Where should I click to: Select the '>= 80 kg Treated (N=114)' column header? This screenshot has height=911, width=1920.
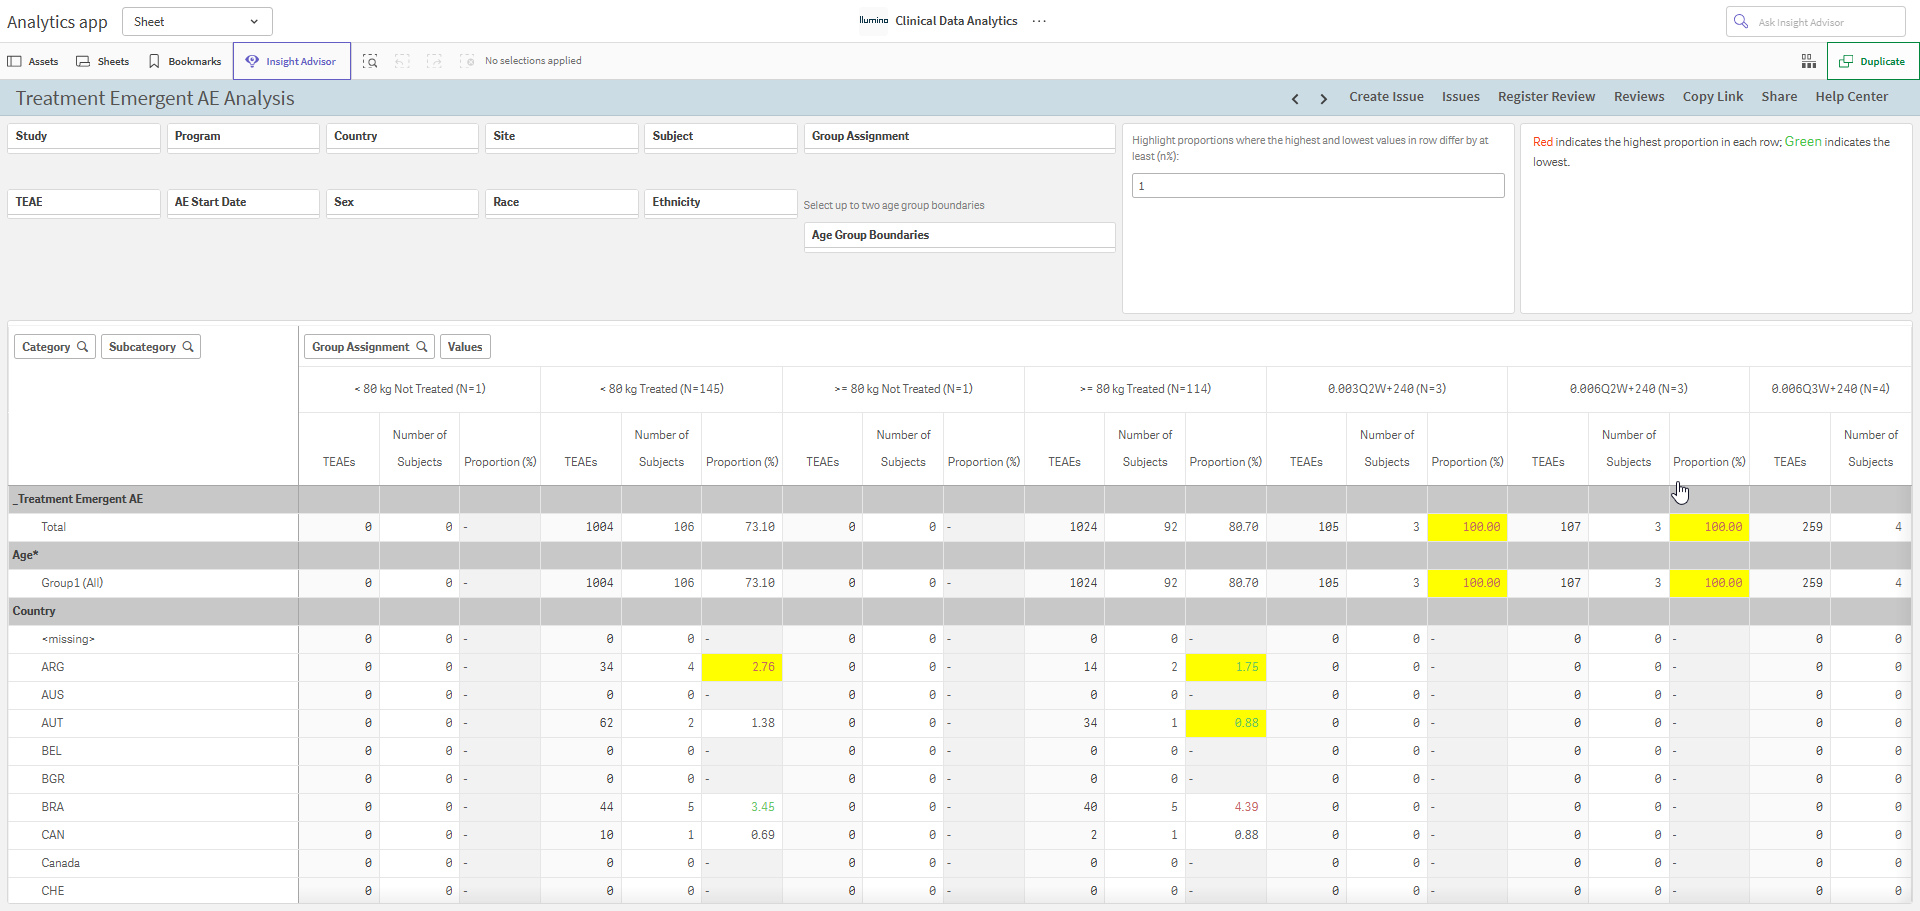(x=1145, y=389)
